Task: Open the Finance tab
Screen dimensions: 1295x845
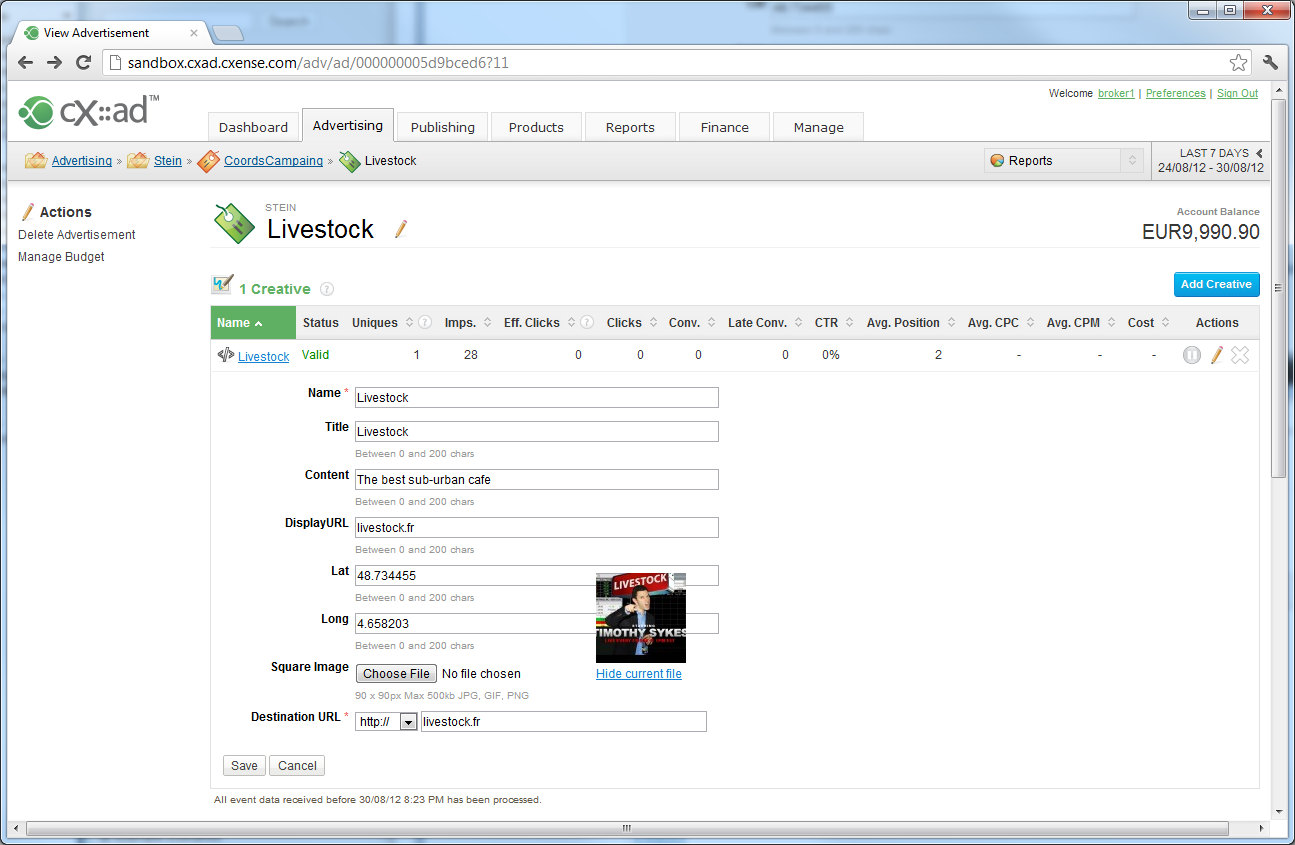Action: pos(725,127)
